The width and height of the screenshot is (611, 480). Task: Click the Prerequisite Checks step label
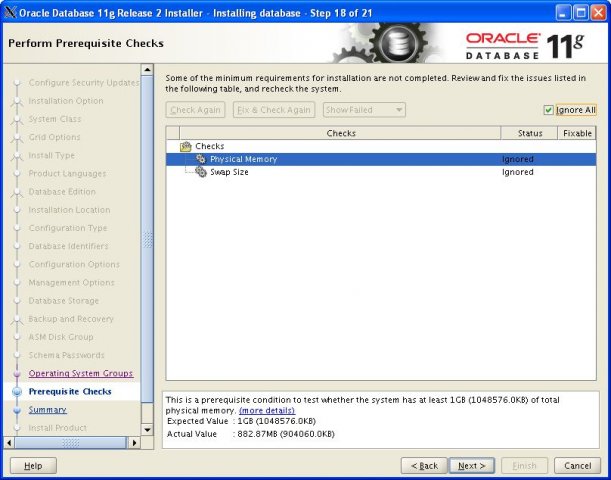click(x=70, y=392)
